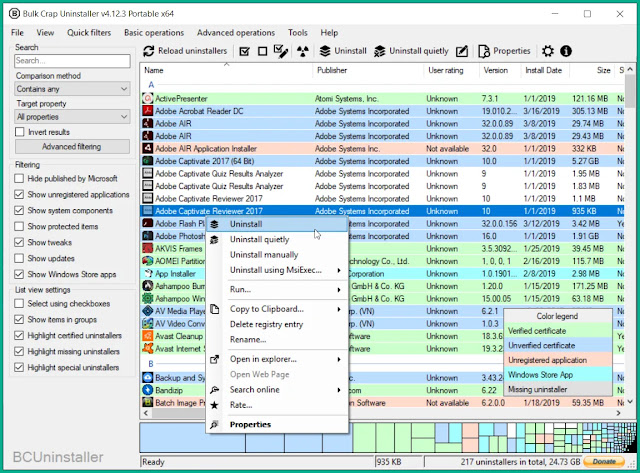This screenshot has height=473, width=640.
Task: Click the AOMEI Partition row icon
Action: [148, 261]
